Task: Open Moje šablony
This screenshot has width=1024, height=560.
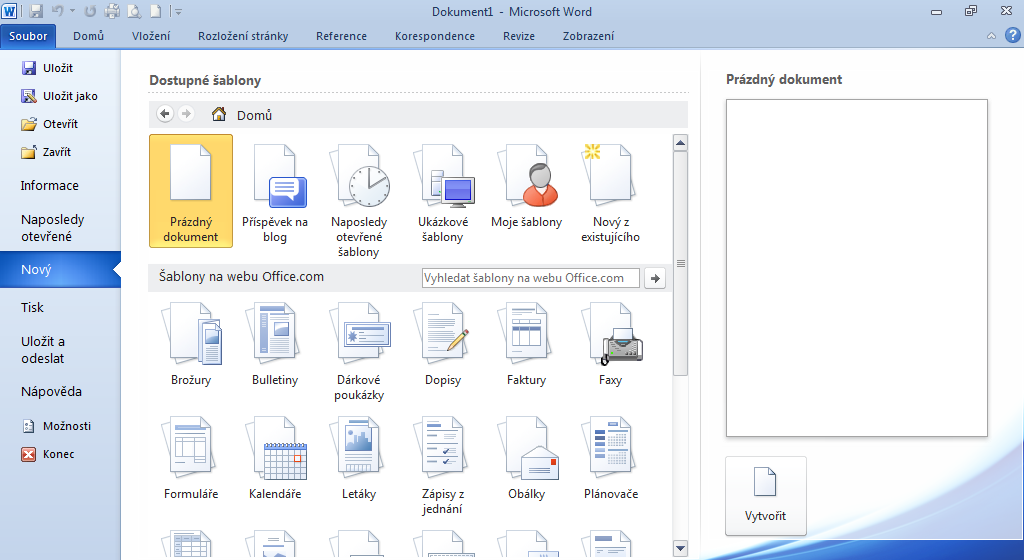Action: 526,187
